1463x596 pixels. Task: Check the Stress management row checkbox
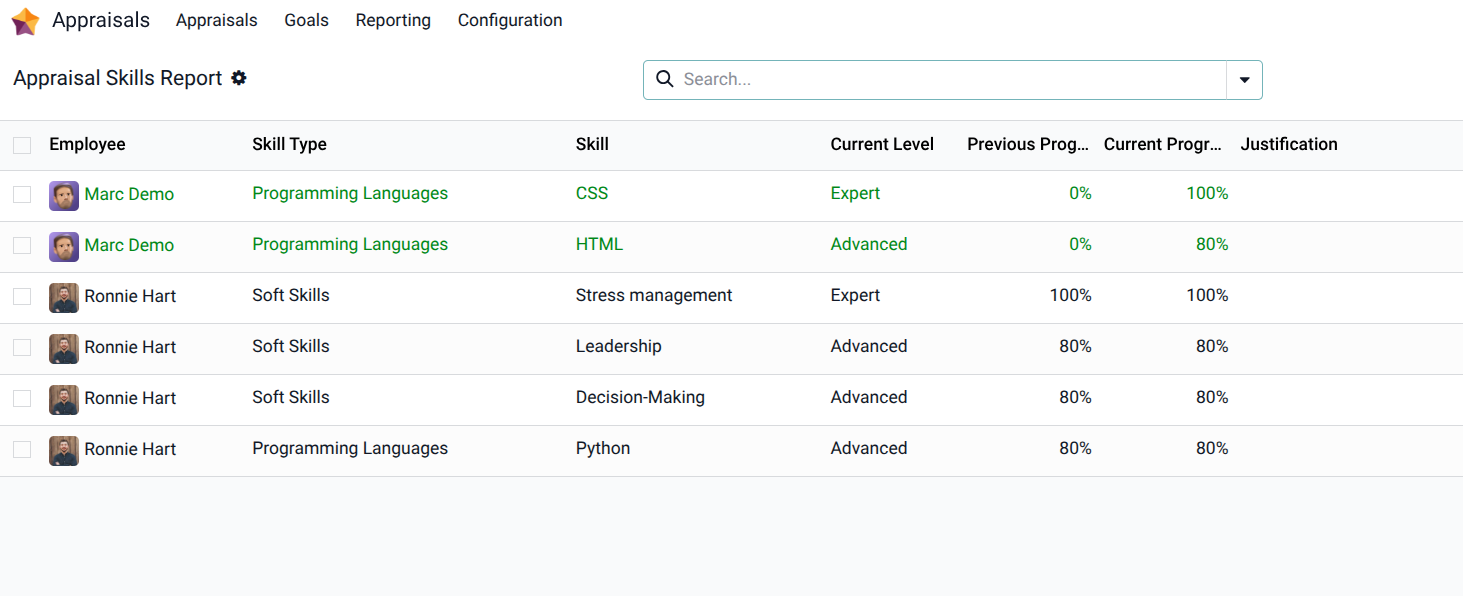tap(22, 296)
